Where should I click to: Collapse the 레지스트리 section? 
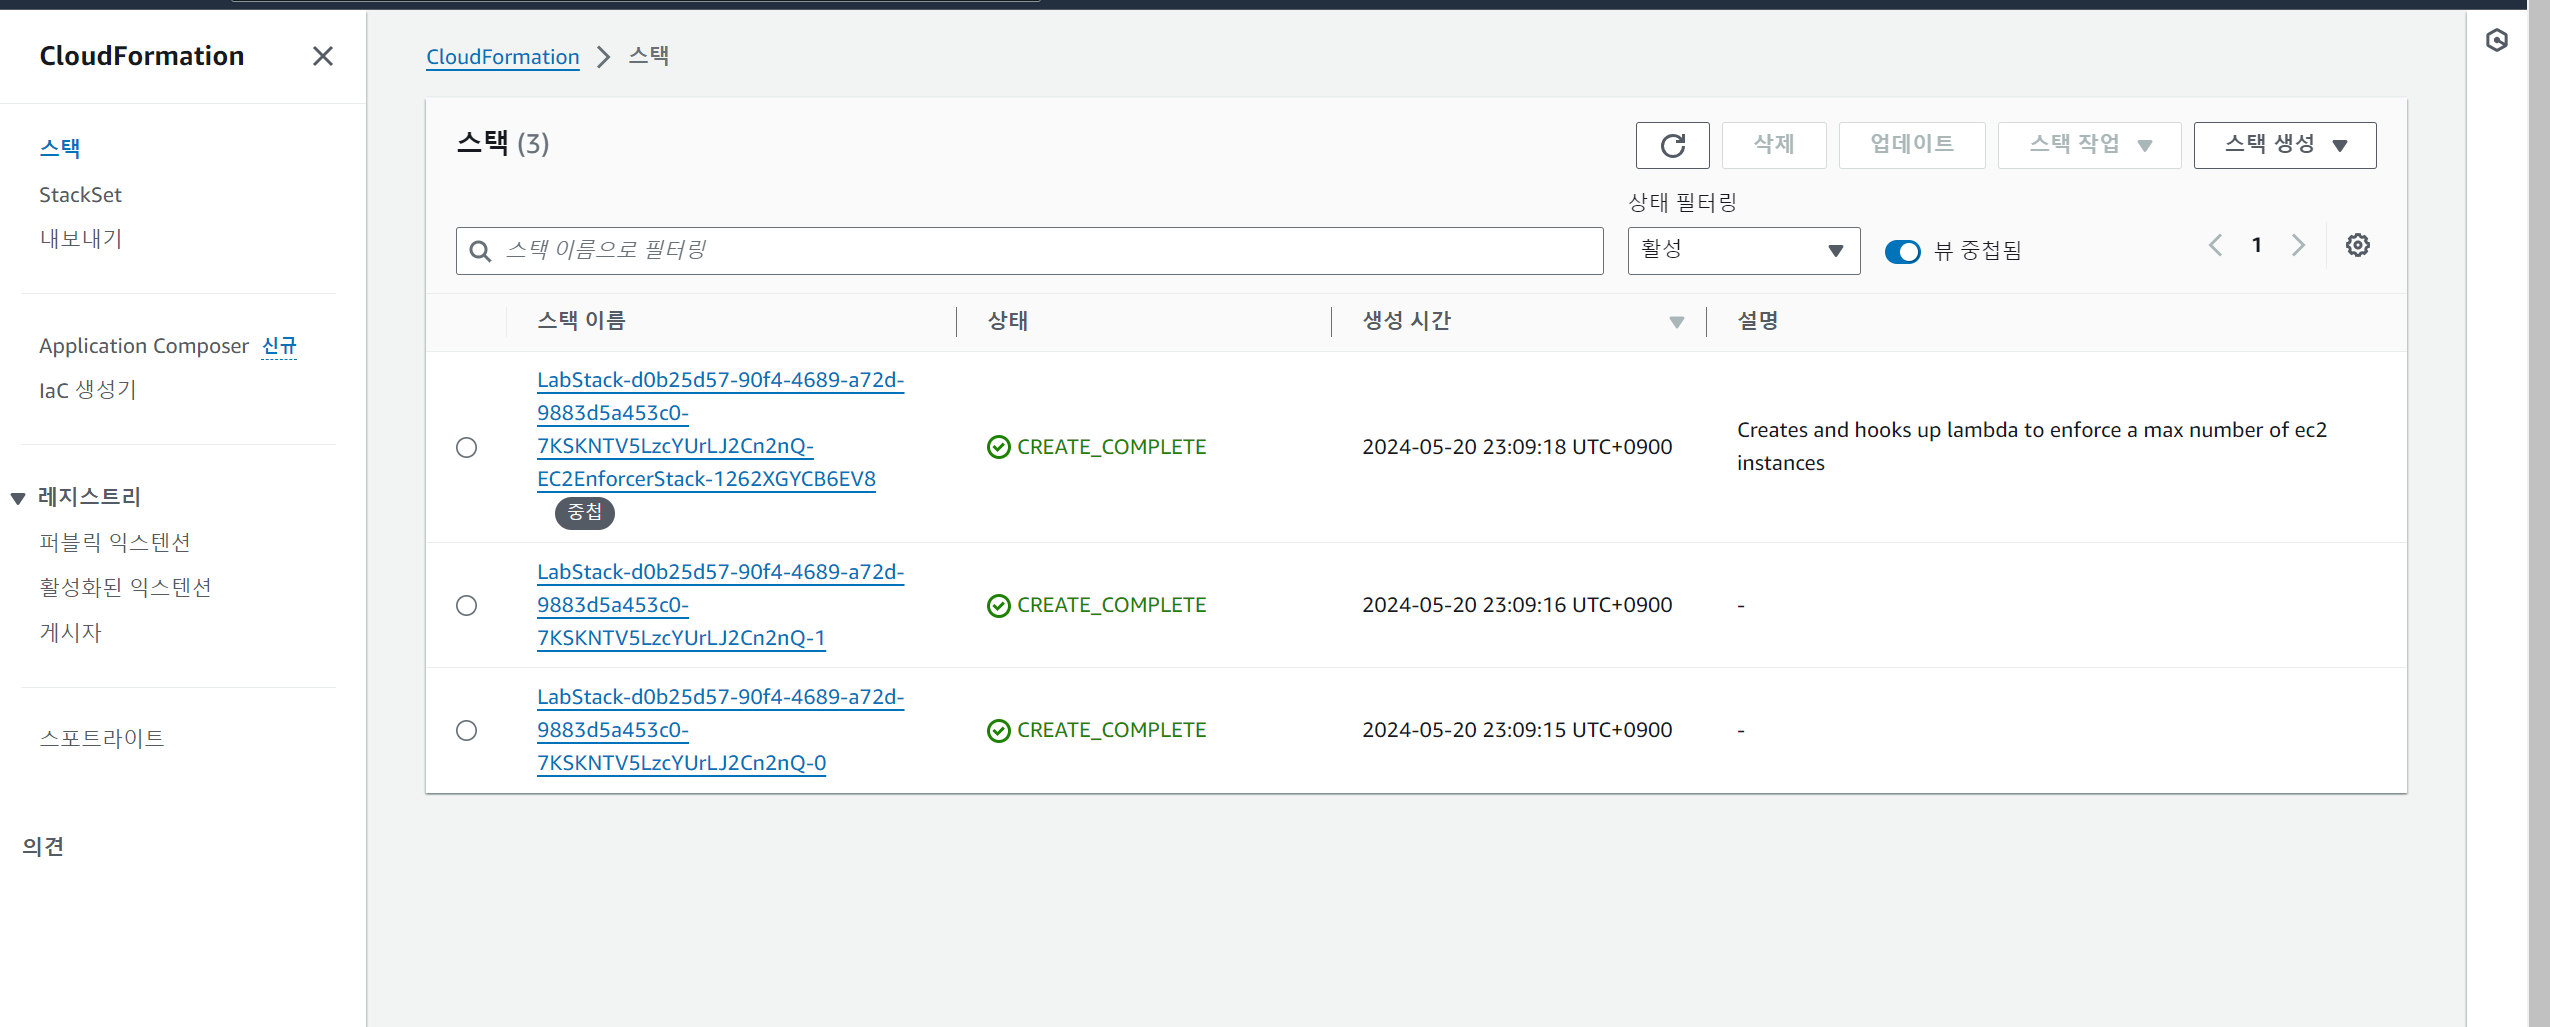pyautogui.click(x=18, y=498)
